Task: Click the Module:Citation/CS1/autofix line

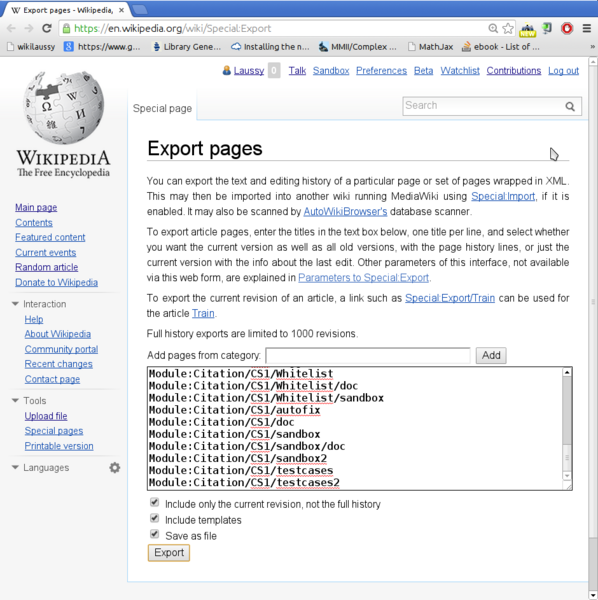Action: tap(235, 410)
